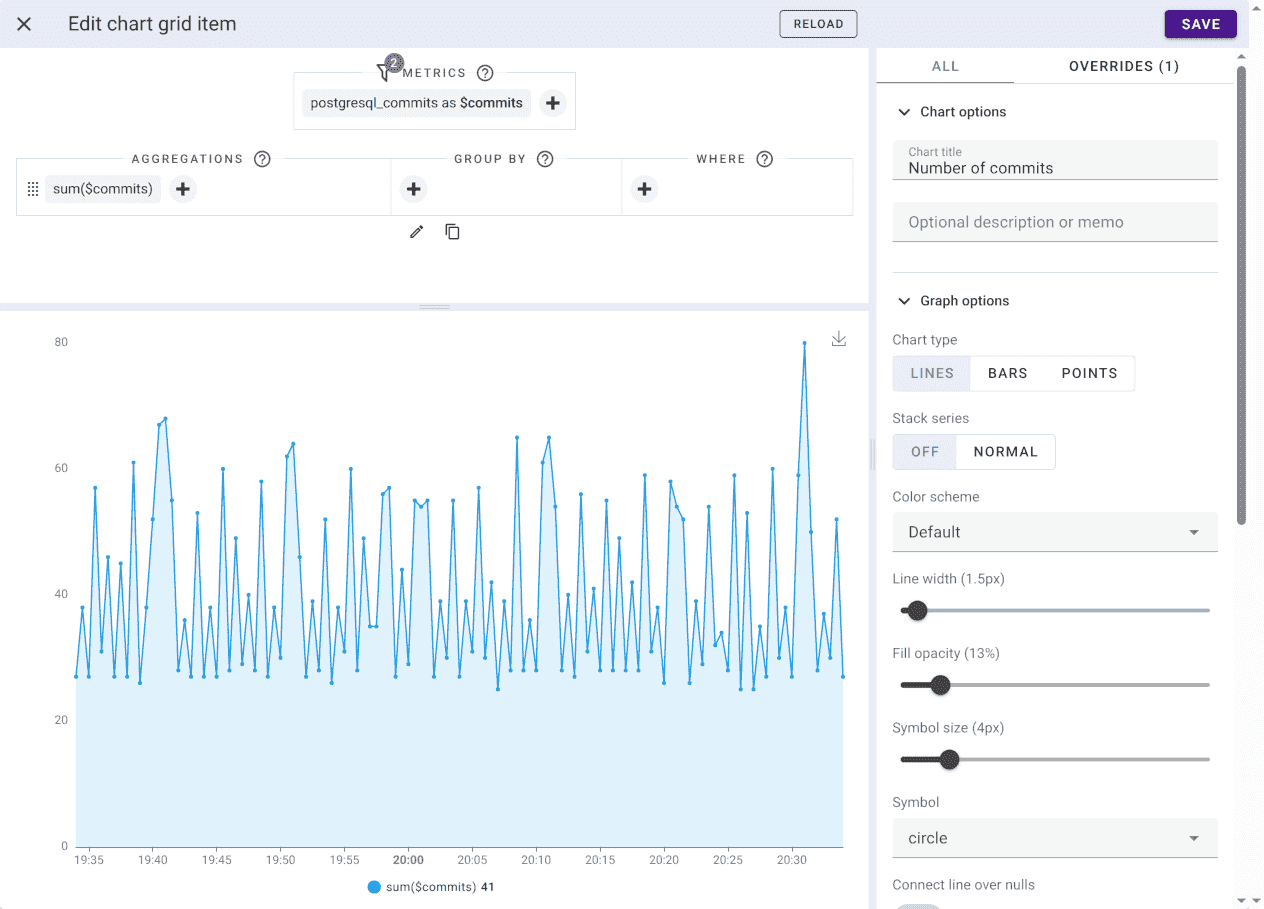Screen dimensions: 1264x909
Task: Switch chart type to Bars
Action: (1007, 373)
